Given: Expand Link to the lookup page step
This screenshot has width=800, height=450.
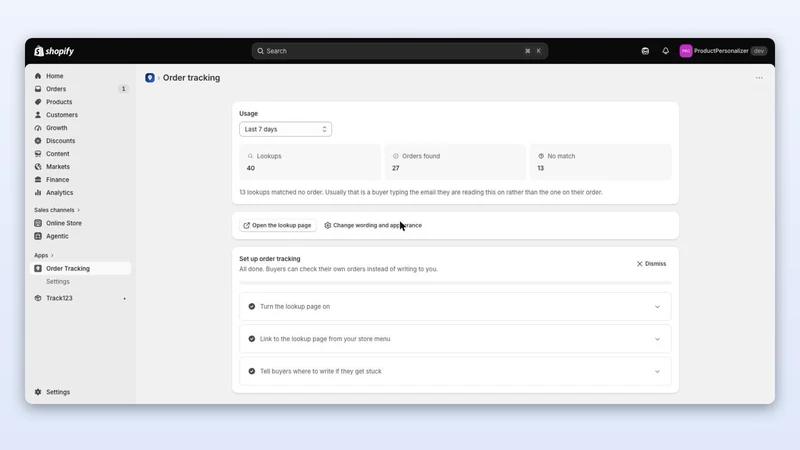Looking at the screenshot, I should (x=657, y=339).
